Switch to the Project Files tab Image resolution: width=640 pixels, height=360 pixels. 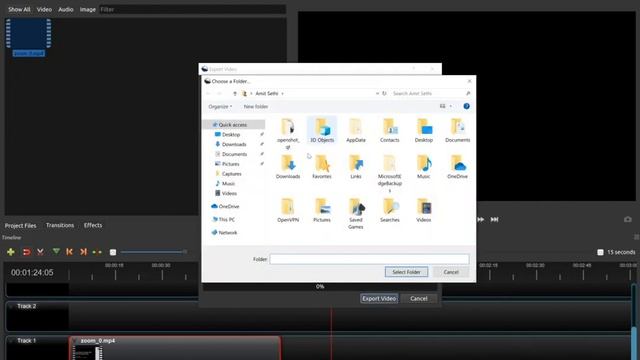point(20,225)
